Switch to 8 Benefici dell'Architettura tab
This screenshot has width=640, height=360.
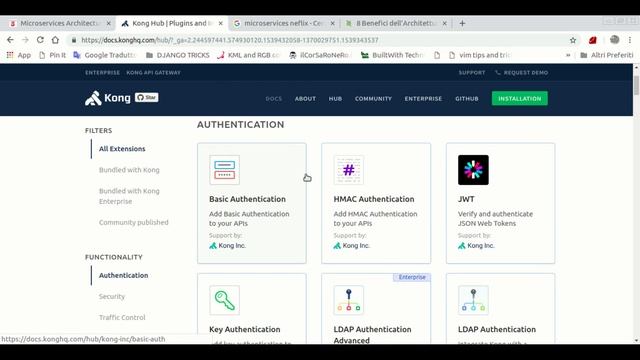396,24
